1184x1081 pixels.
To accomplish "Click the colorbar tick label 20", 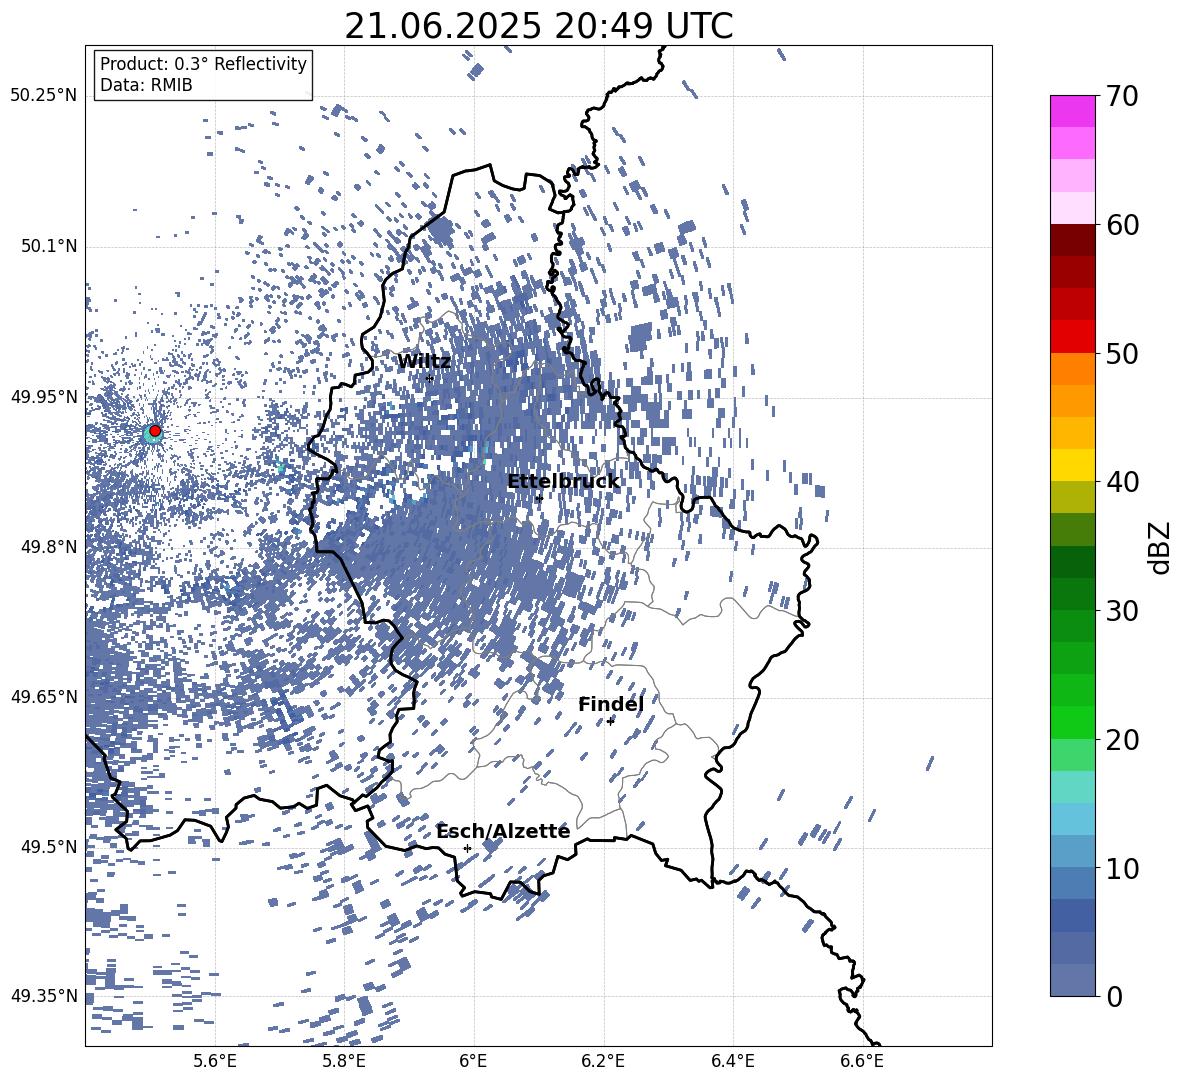I will click(1122, 740).
